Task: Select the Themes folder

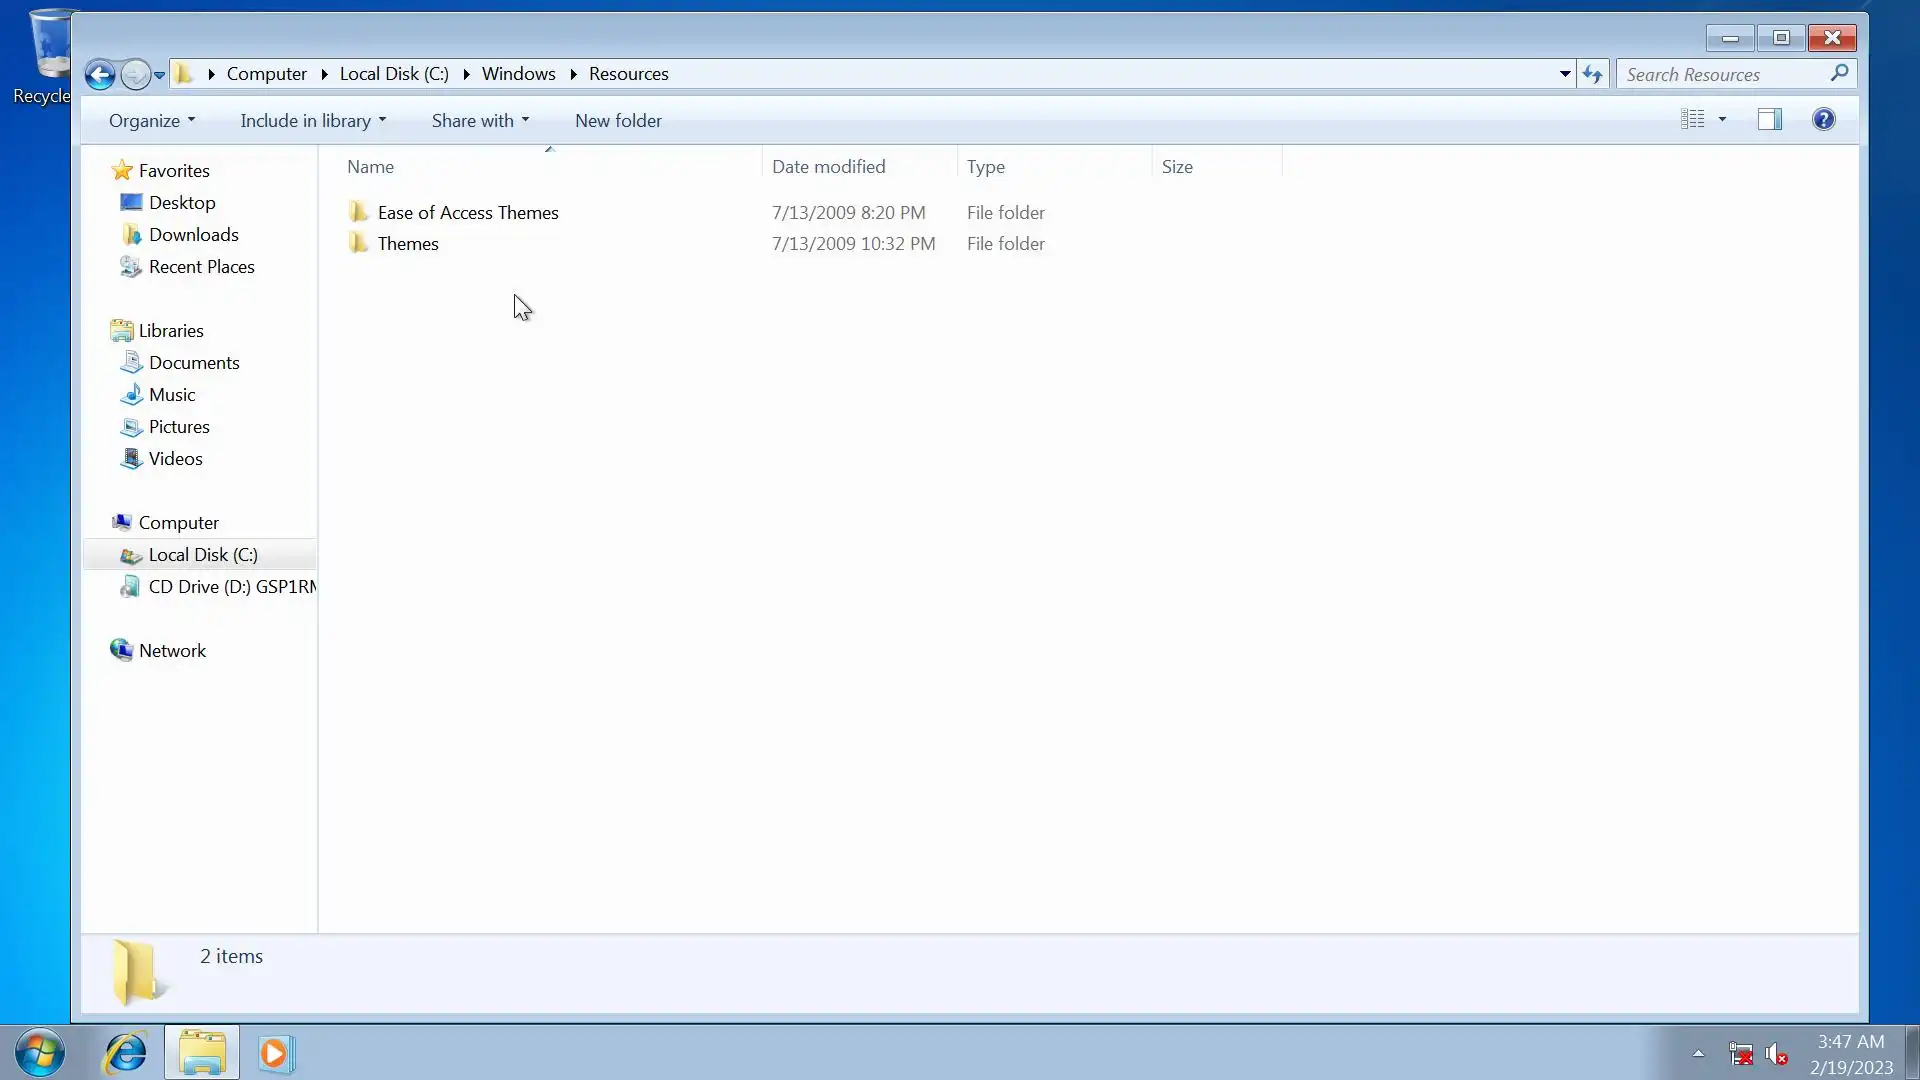Action: 407,244
